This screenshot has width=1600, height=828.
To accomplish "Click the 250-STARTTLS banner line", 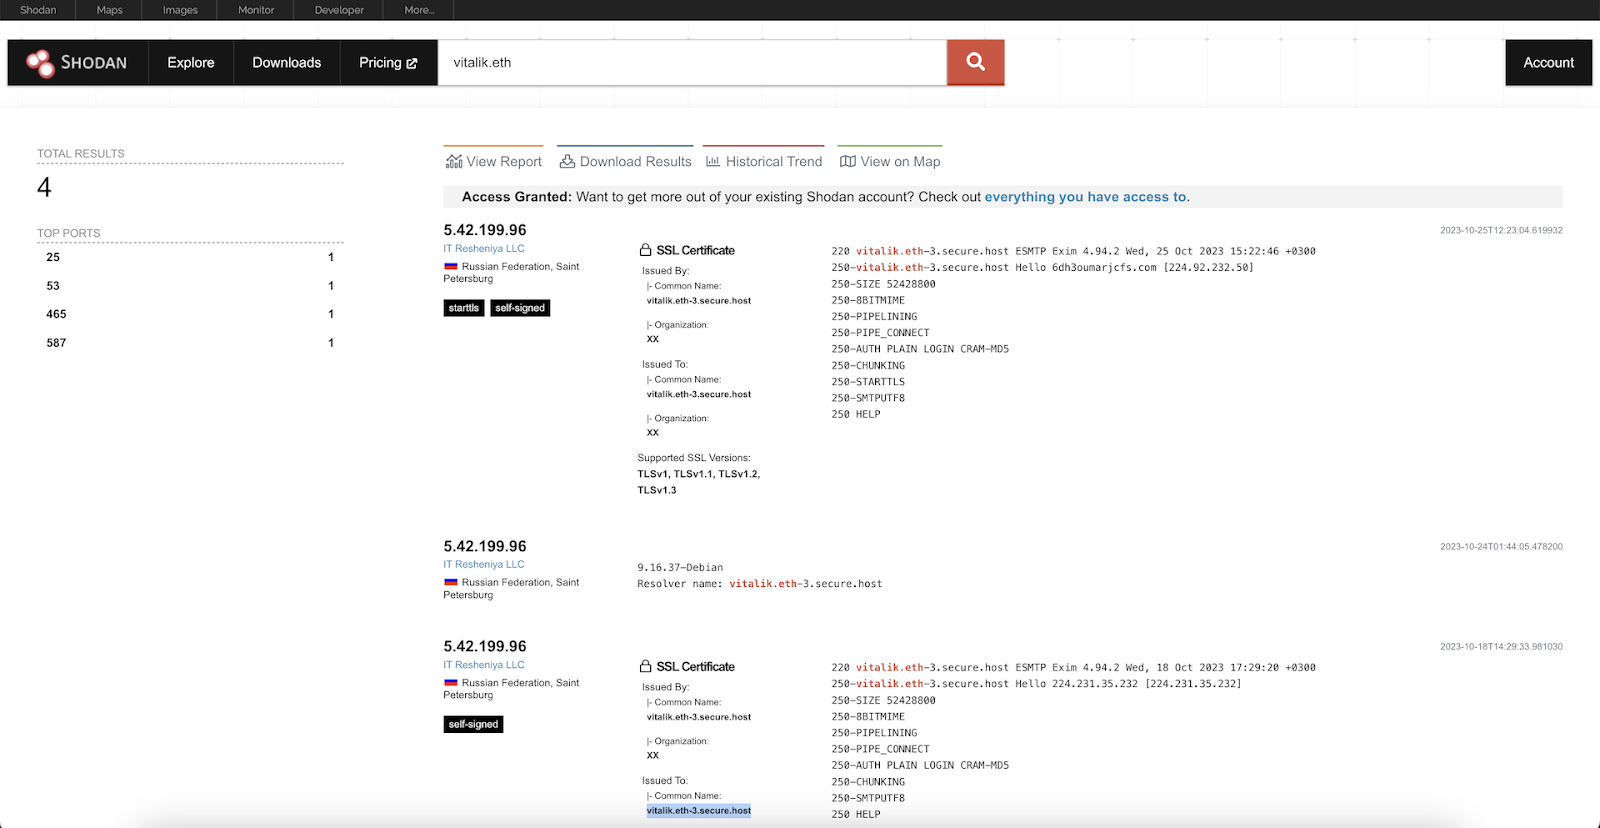I will (x=868, y=382).
